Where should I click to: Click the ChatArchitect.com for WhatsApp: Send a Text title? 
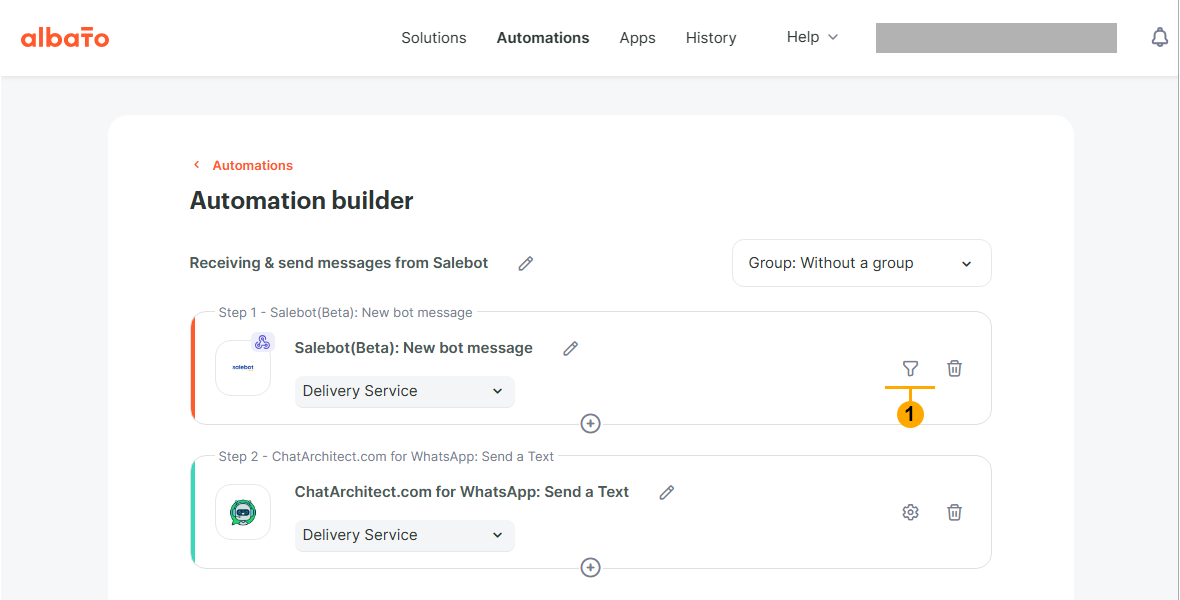pos(461,492)
